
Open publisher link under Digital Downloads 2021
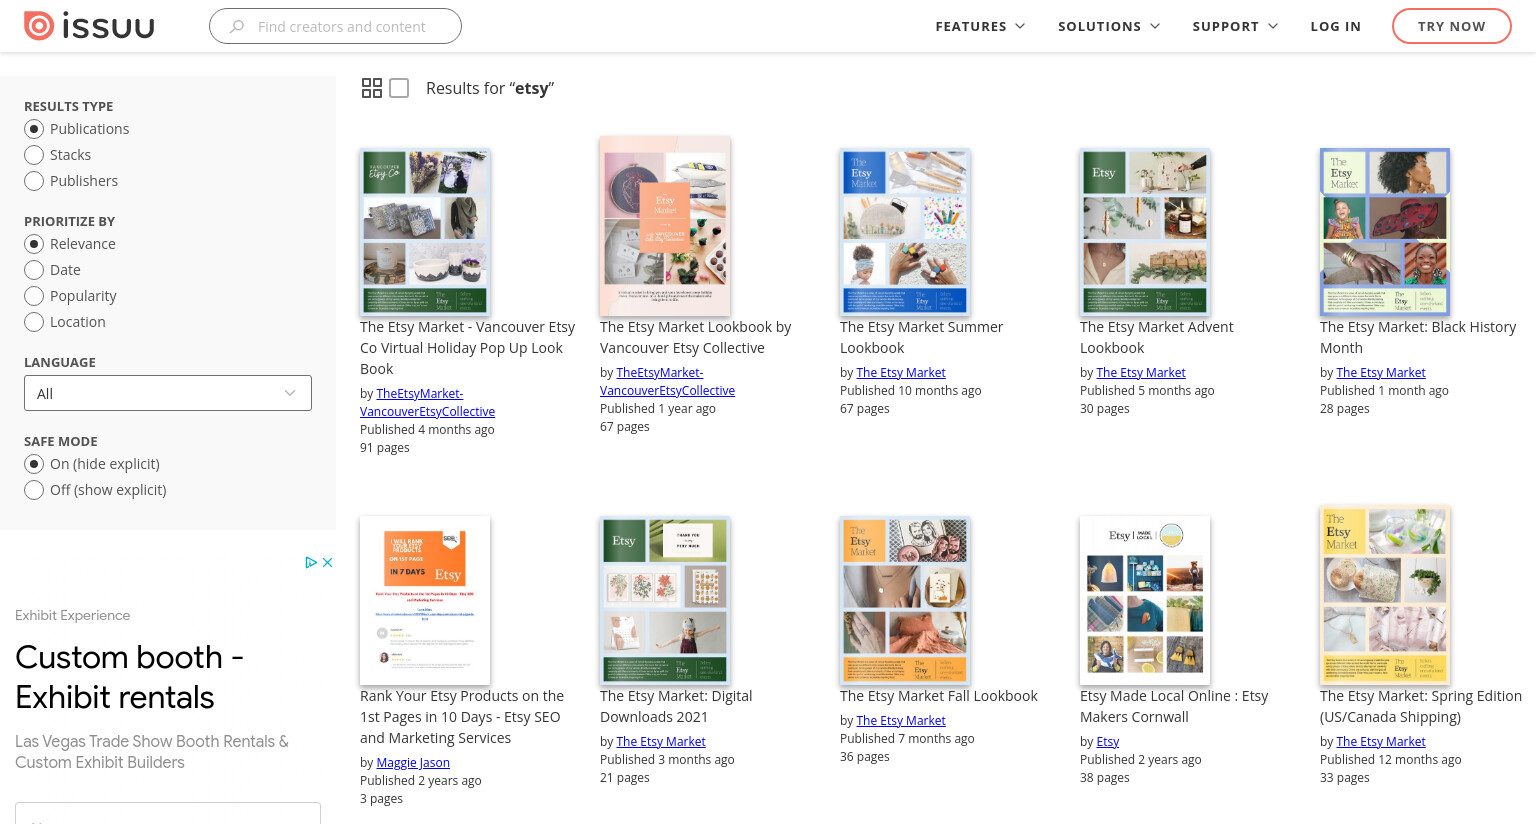[661, 742]
